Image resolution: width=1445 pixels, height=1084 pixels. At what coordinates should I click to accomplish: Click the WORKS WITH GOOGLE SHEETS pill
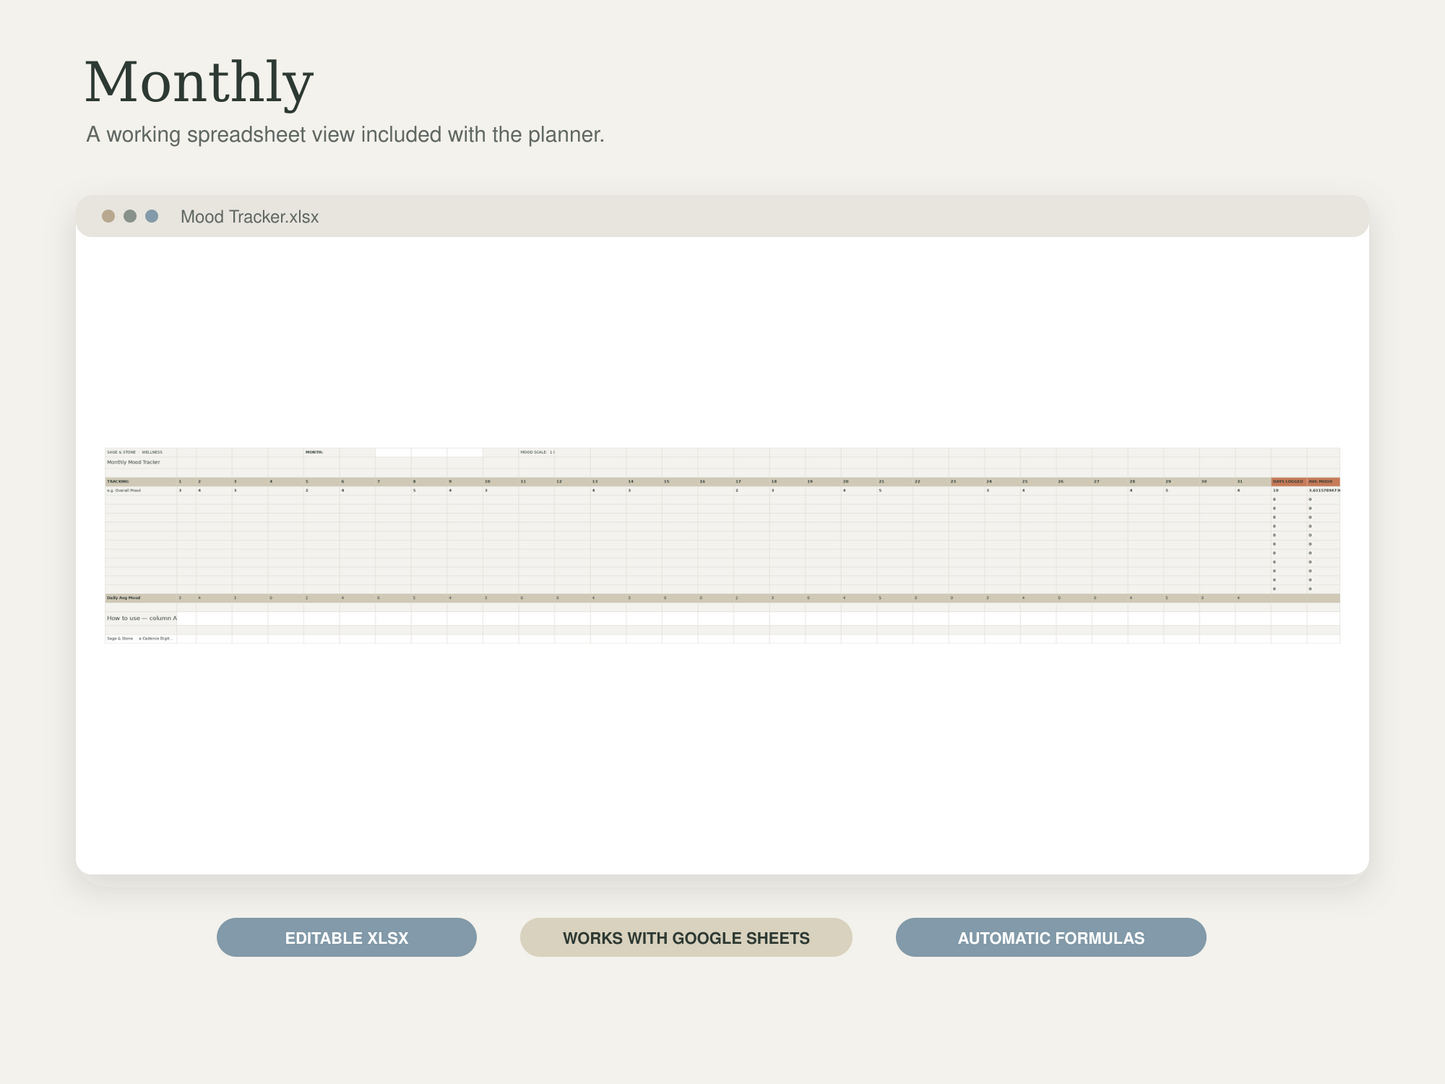(686, 938)
